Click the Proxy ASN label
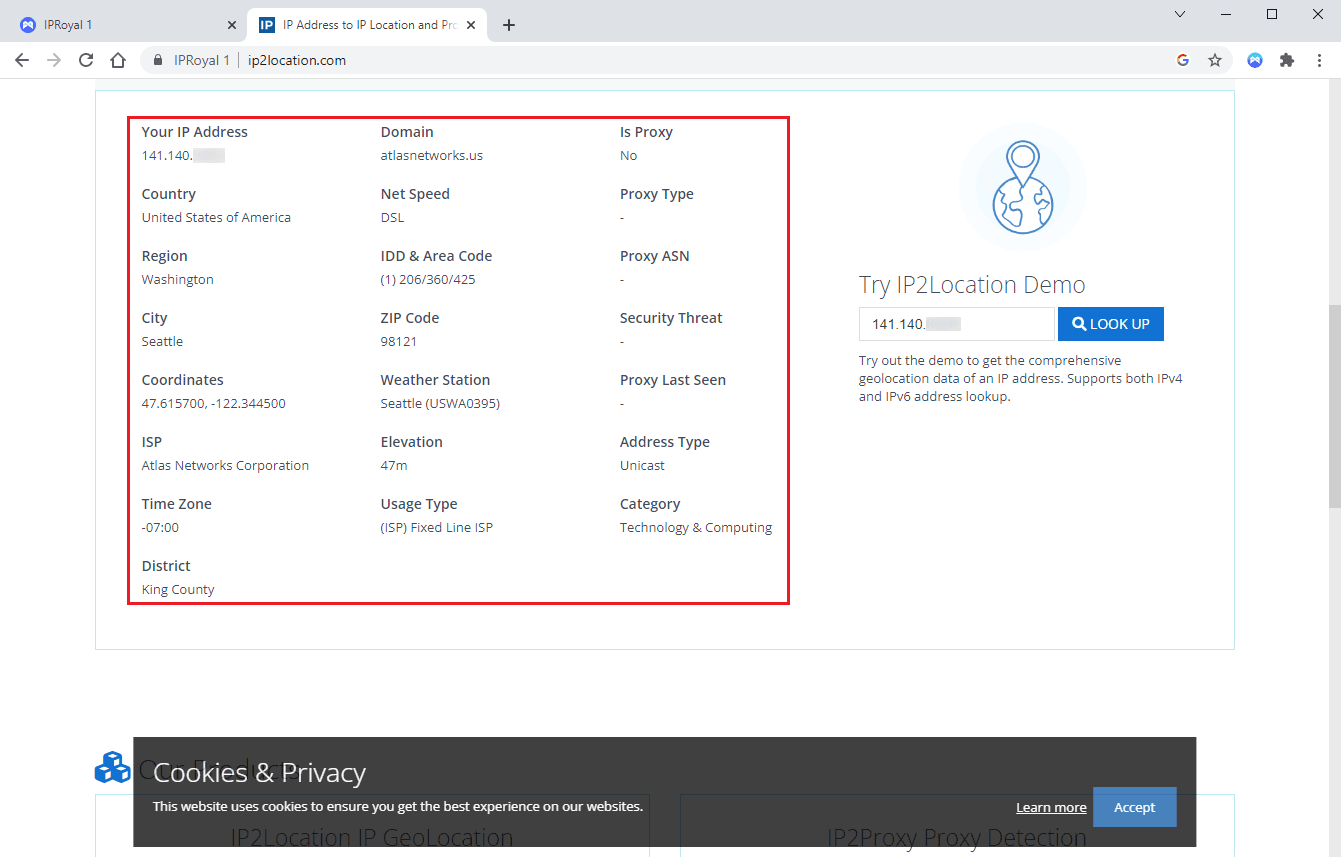Viewport: 1341px width, 857px height. point(655,256)
